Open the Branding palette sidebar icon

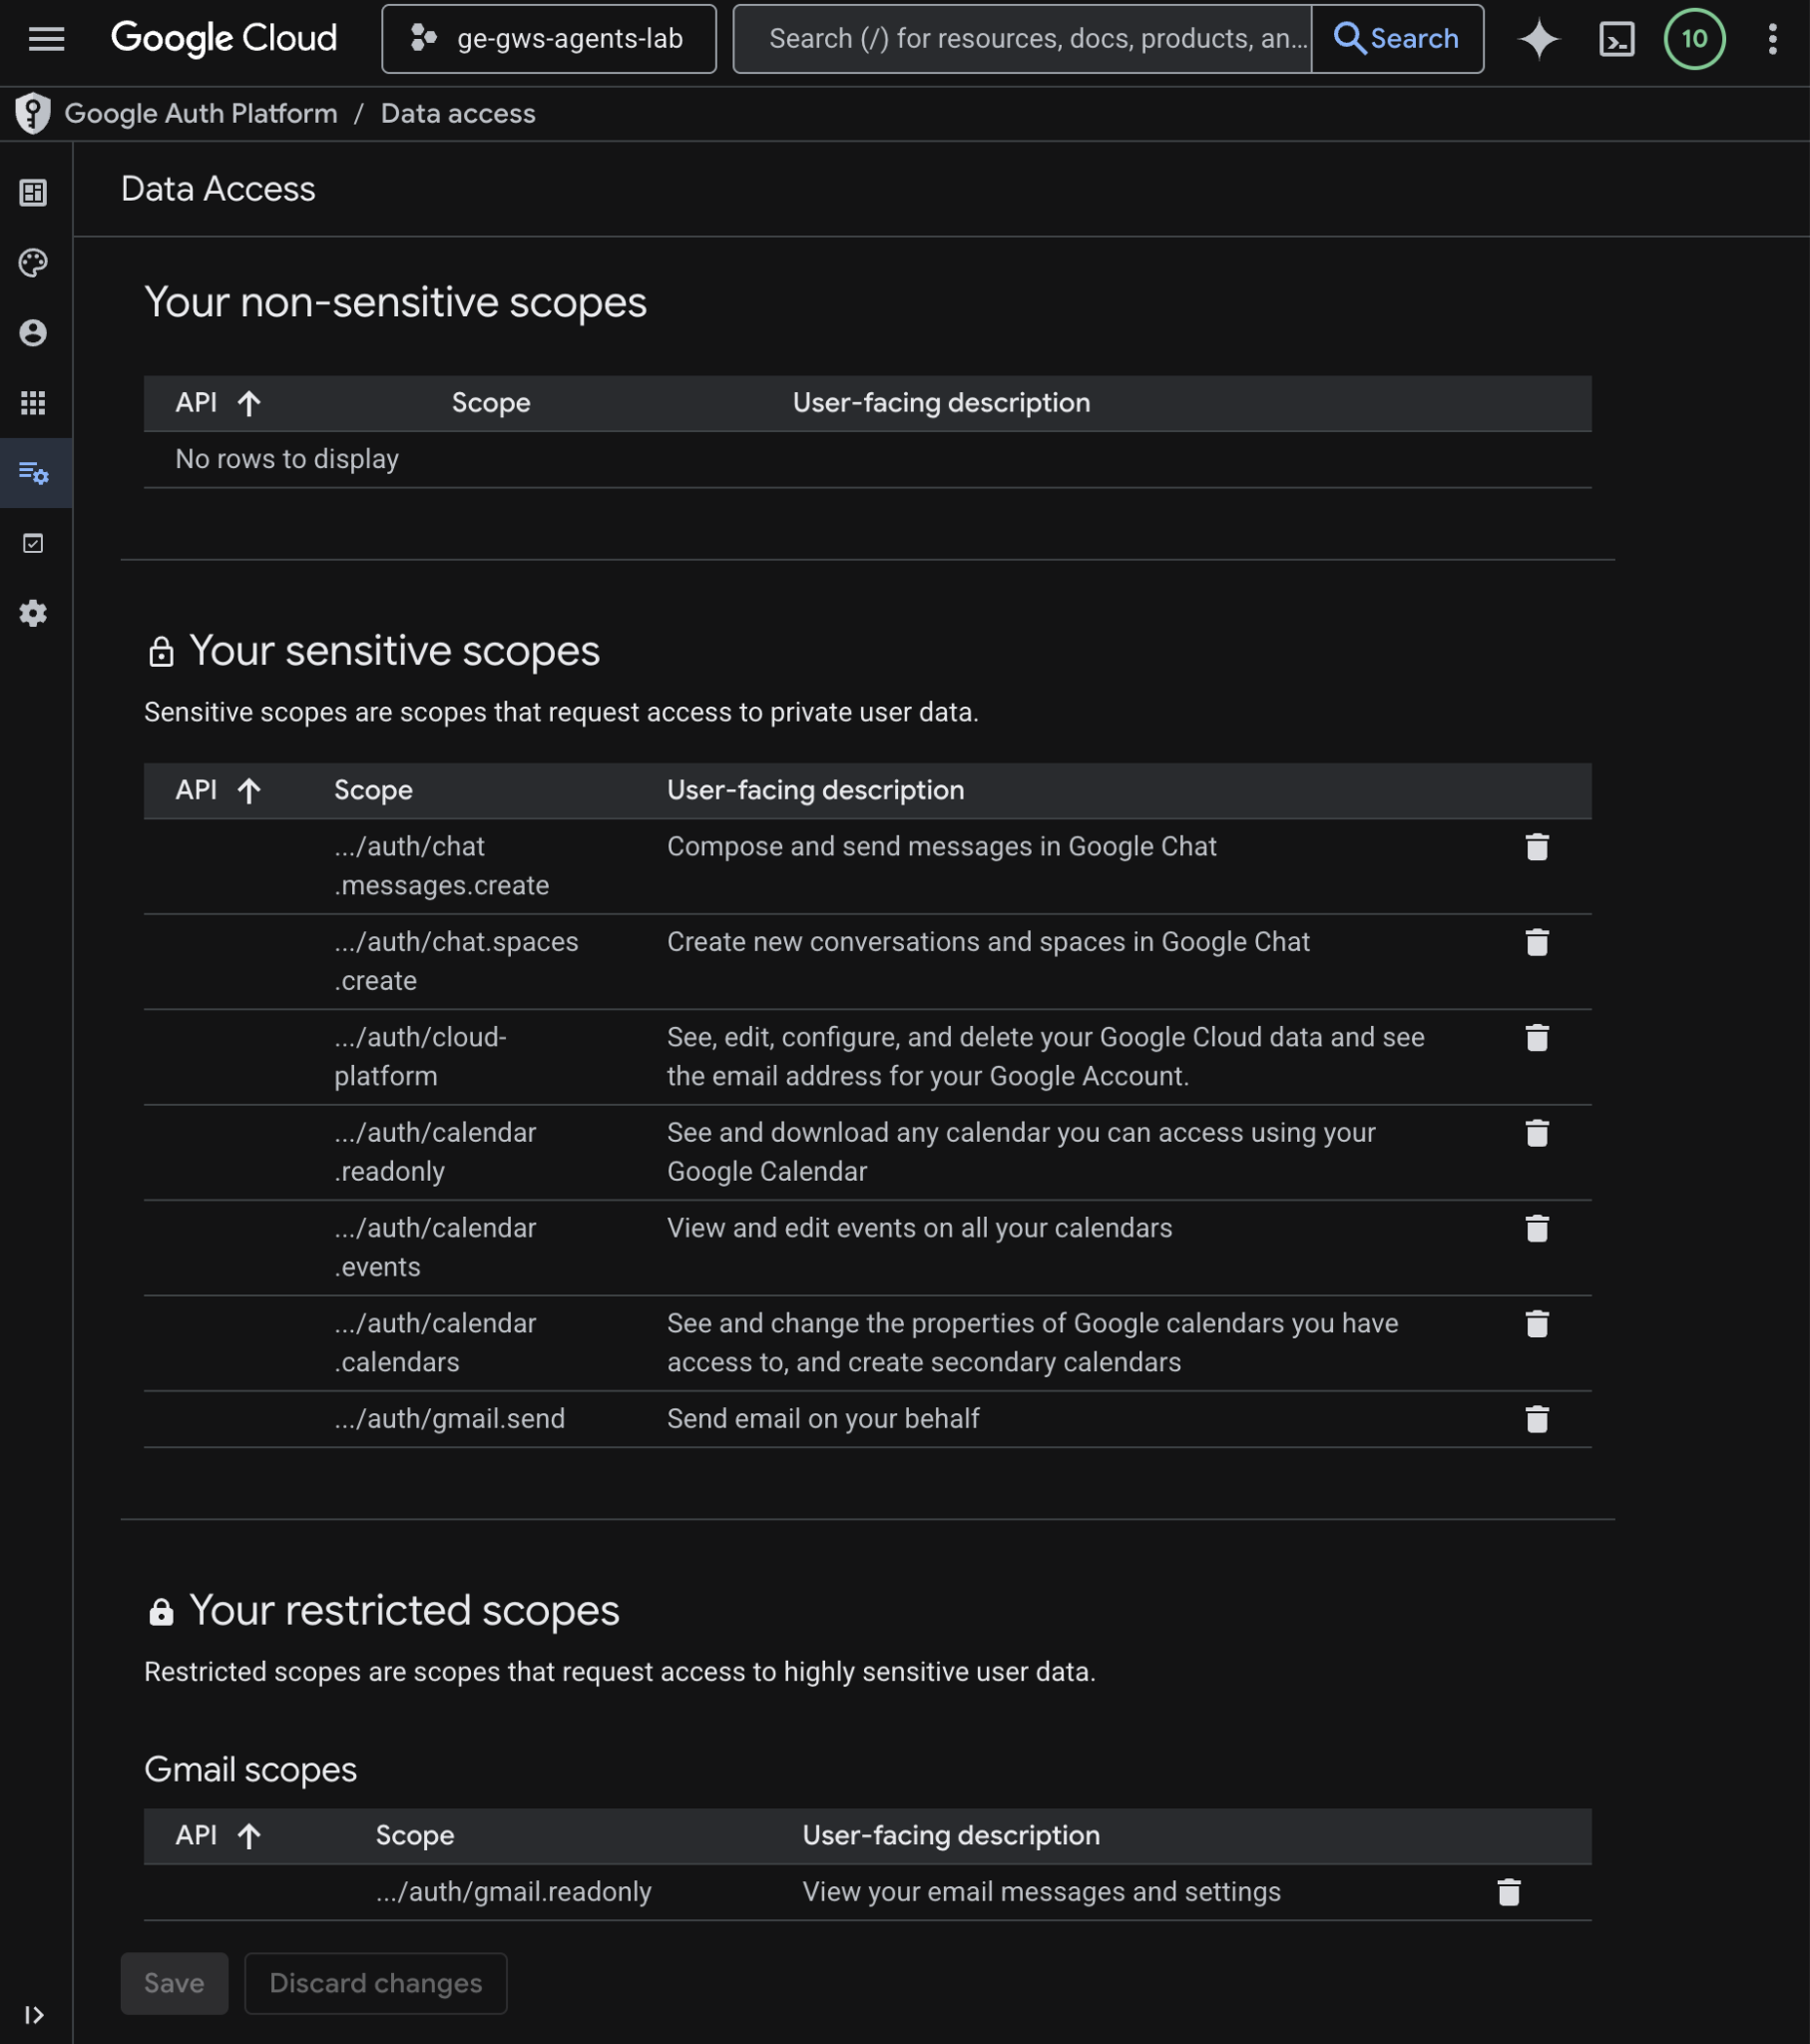(33, 263)
